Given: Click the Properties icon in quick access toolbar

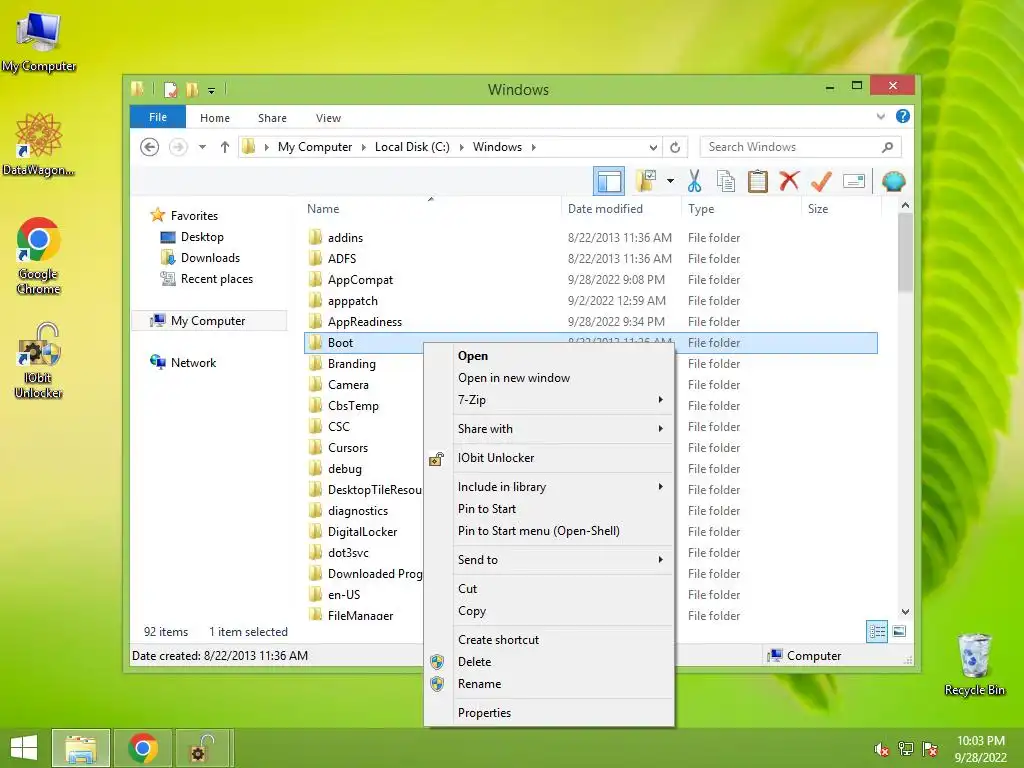Looking at the screenshot, I should coord(170,89).
